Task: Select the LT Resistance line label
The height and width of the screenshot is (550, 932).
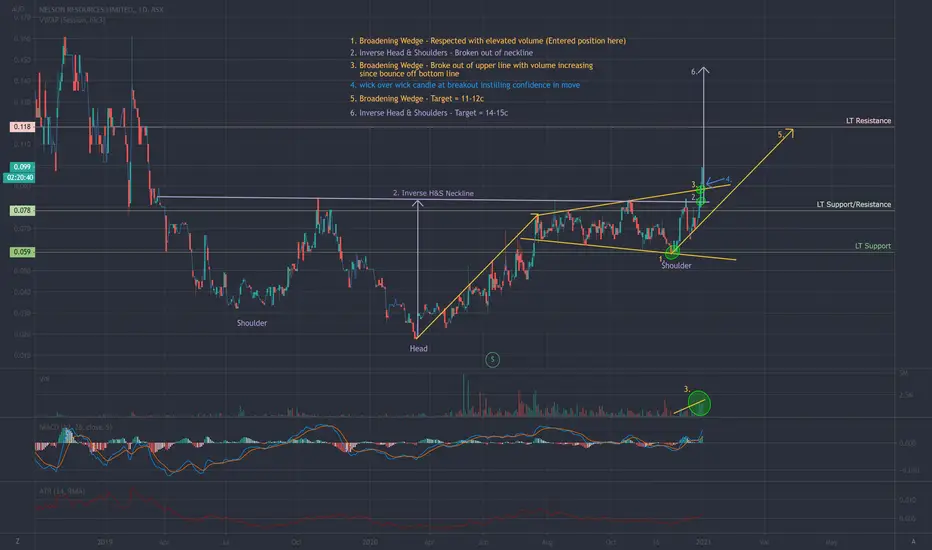Action: pos(868,121)
